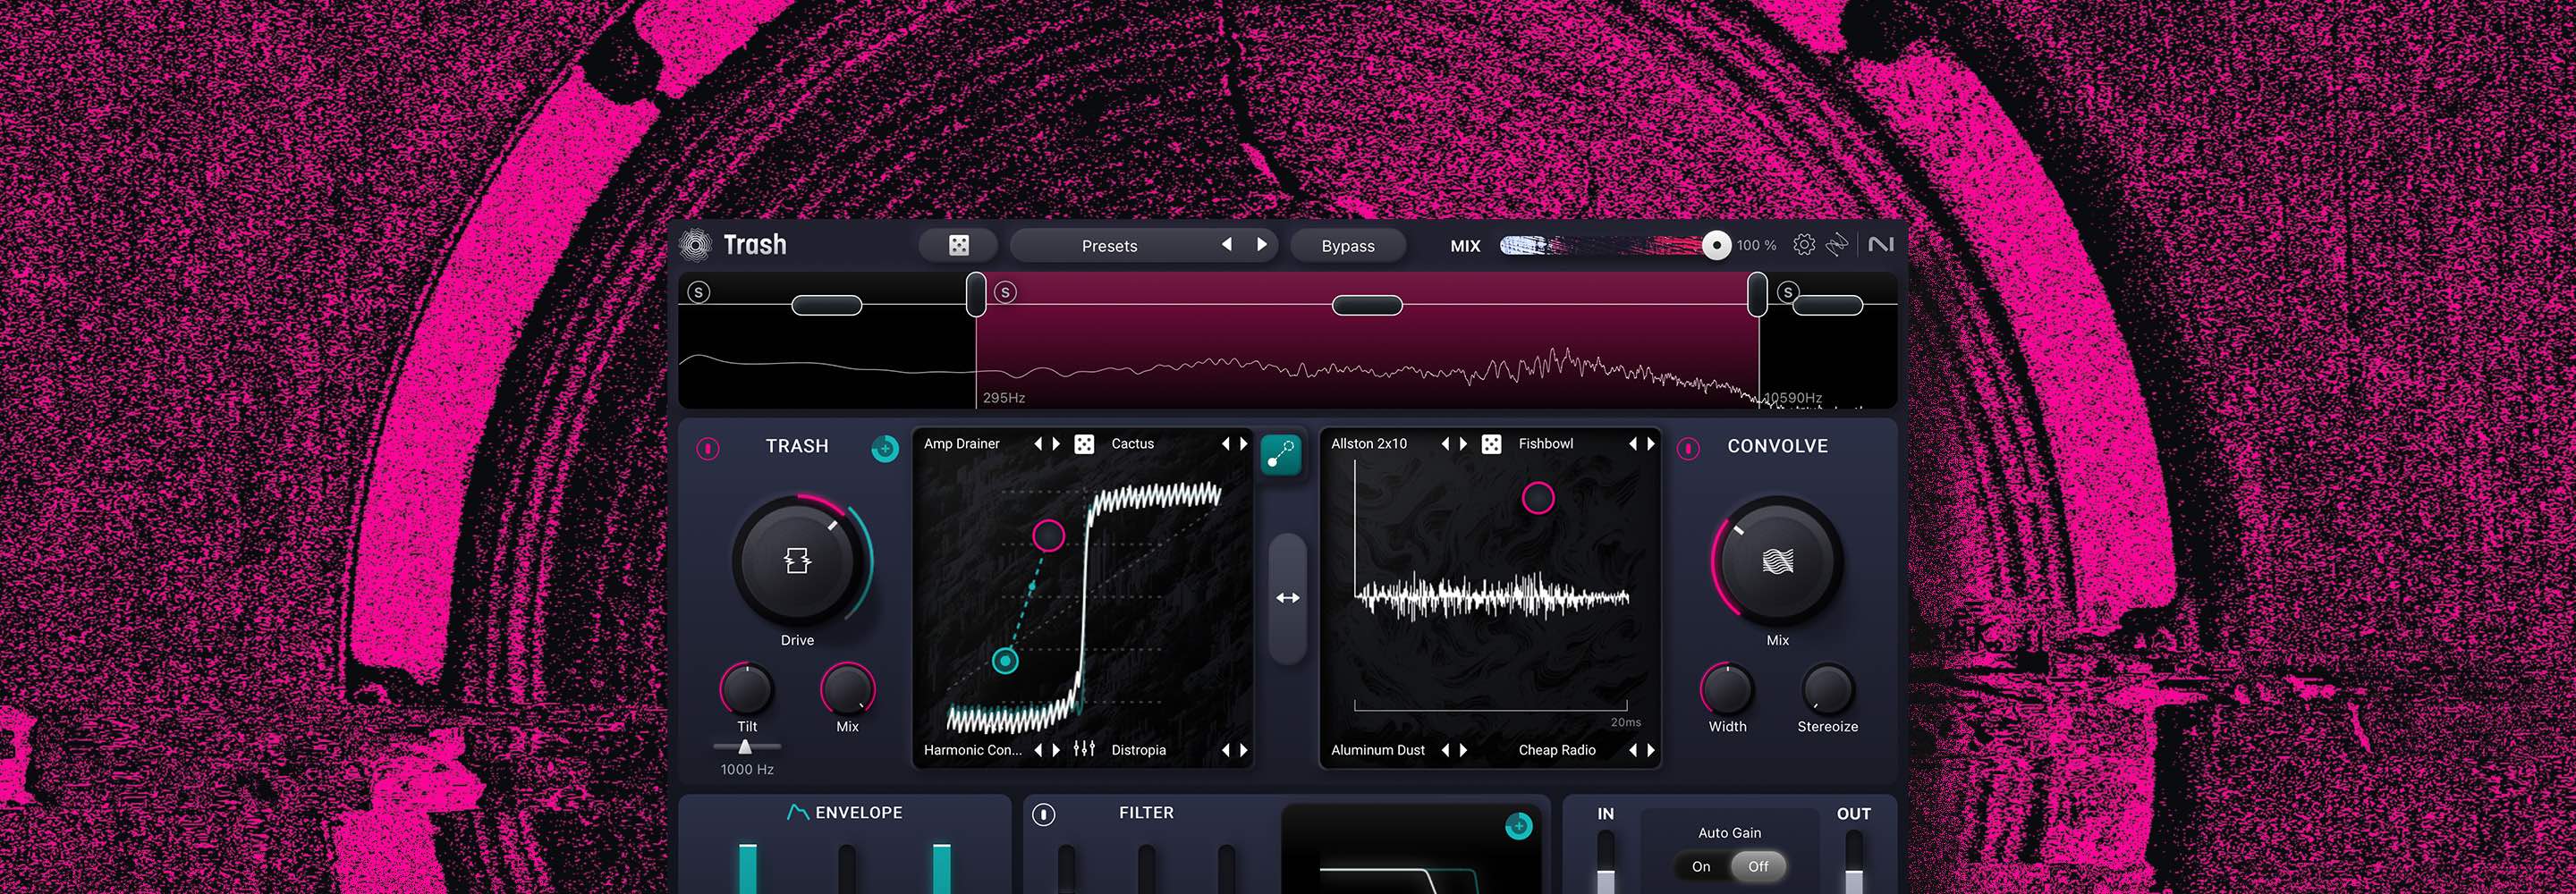Solo the high frequency band

pos(1788,292)
